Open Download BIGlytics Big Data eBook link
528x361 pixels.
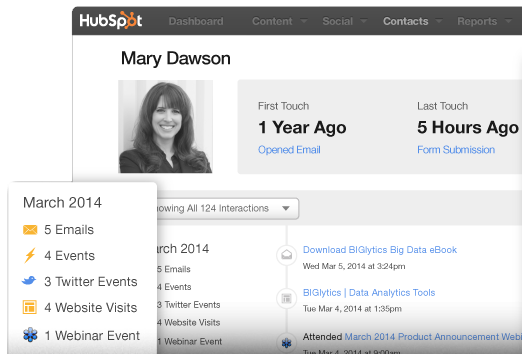380,250
